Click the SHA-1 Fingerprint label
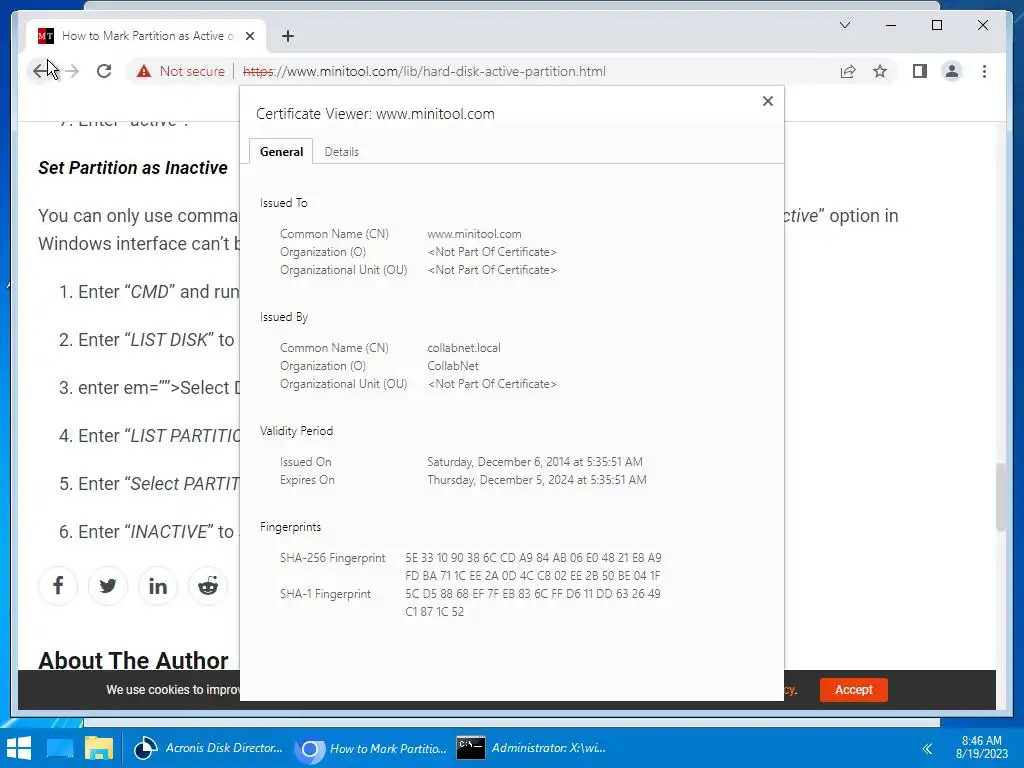1024x768 pixels. [x=325, y=594]
